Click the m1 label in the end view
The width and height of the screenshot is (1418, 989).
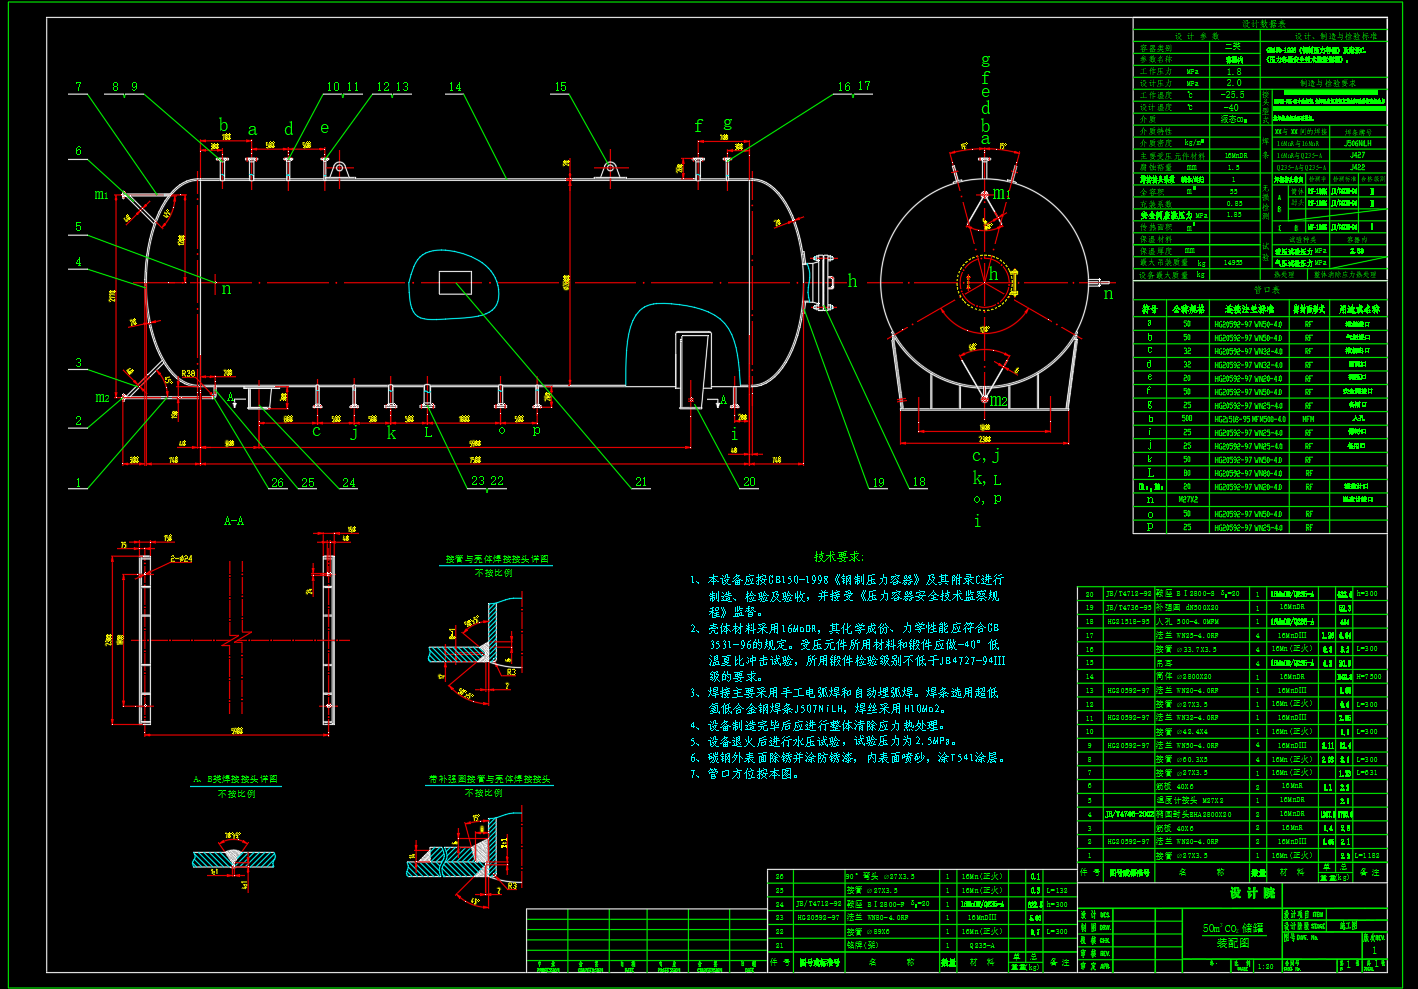tap(1001, 193)
